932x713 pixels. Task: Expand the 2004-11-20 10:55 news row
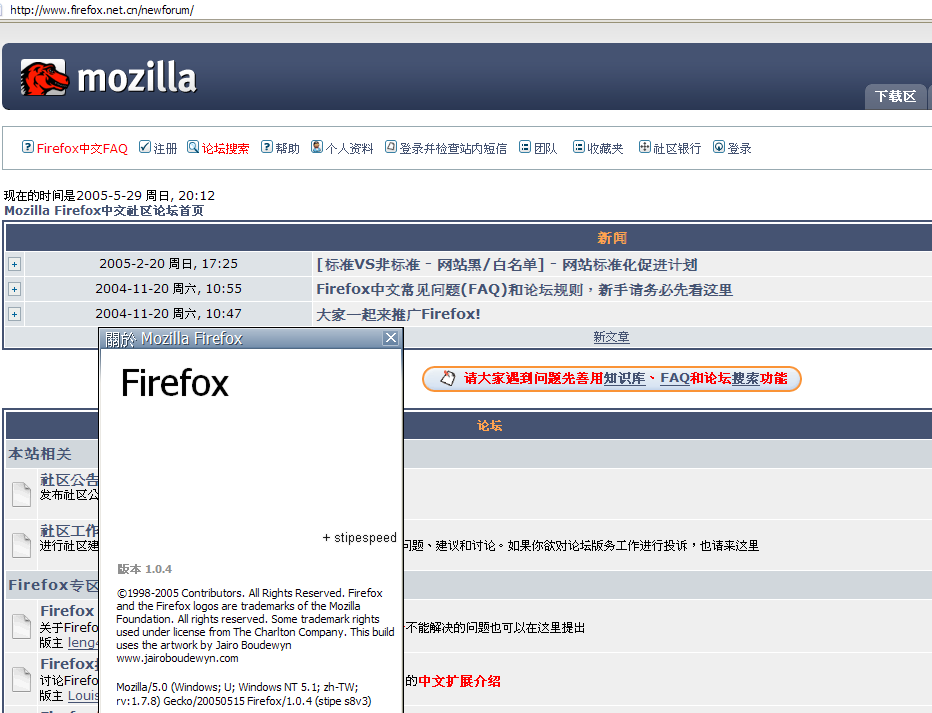coord(14,289)
